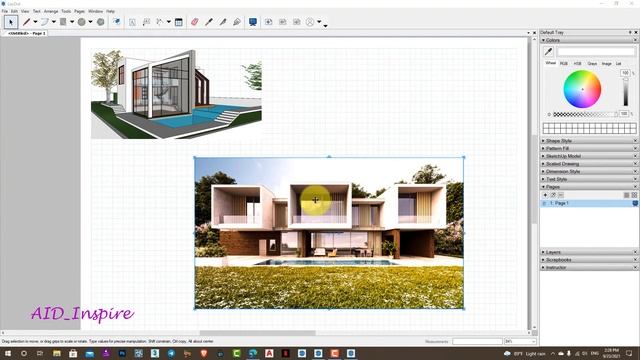
Task: Activate the Circle tool
Action: [82, 22]
